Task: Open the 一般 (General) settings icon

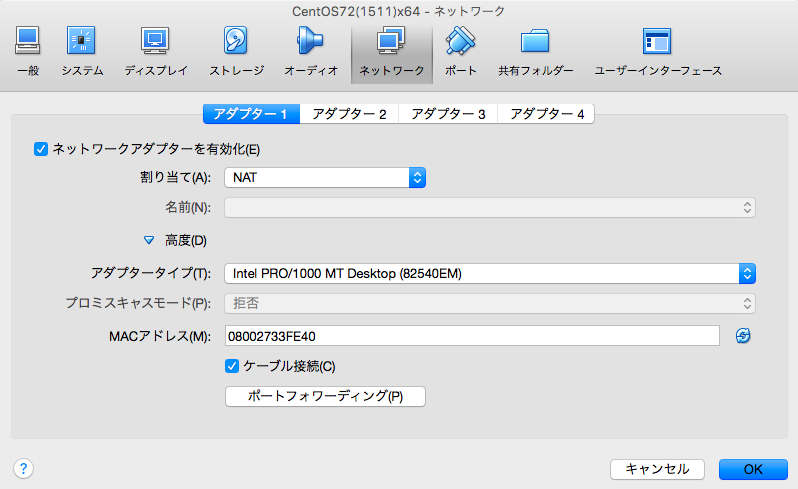Action: click(28, 52)
